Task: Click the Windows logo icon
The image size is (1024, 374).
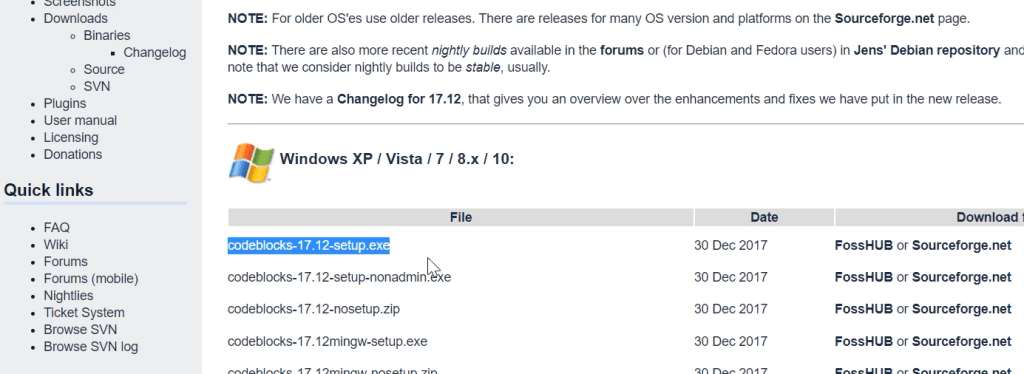Action: [x=251, y=163]
